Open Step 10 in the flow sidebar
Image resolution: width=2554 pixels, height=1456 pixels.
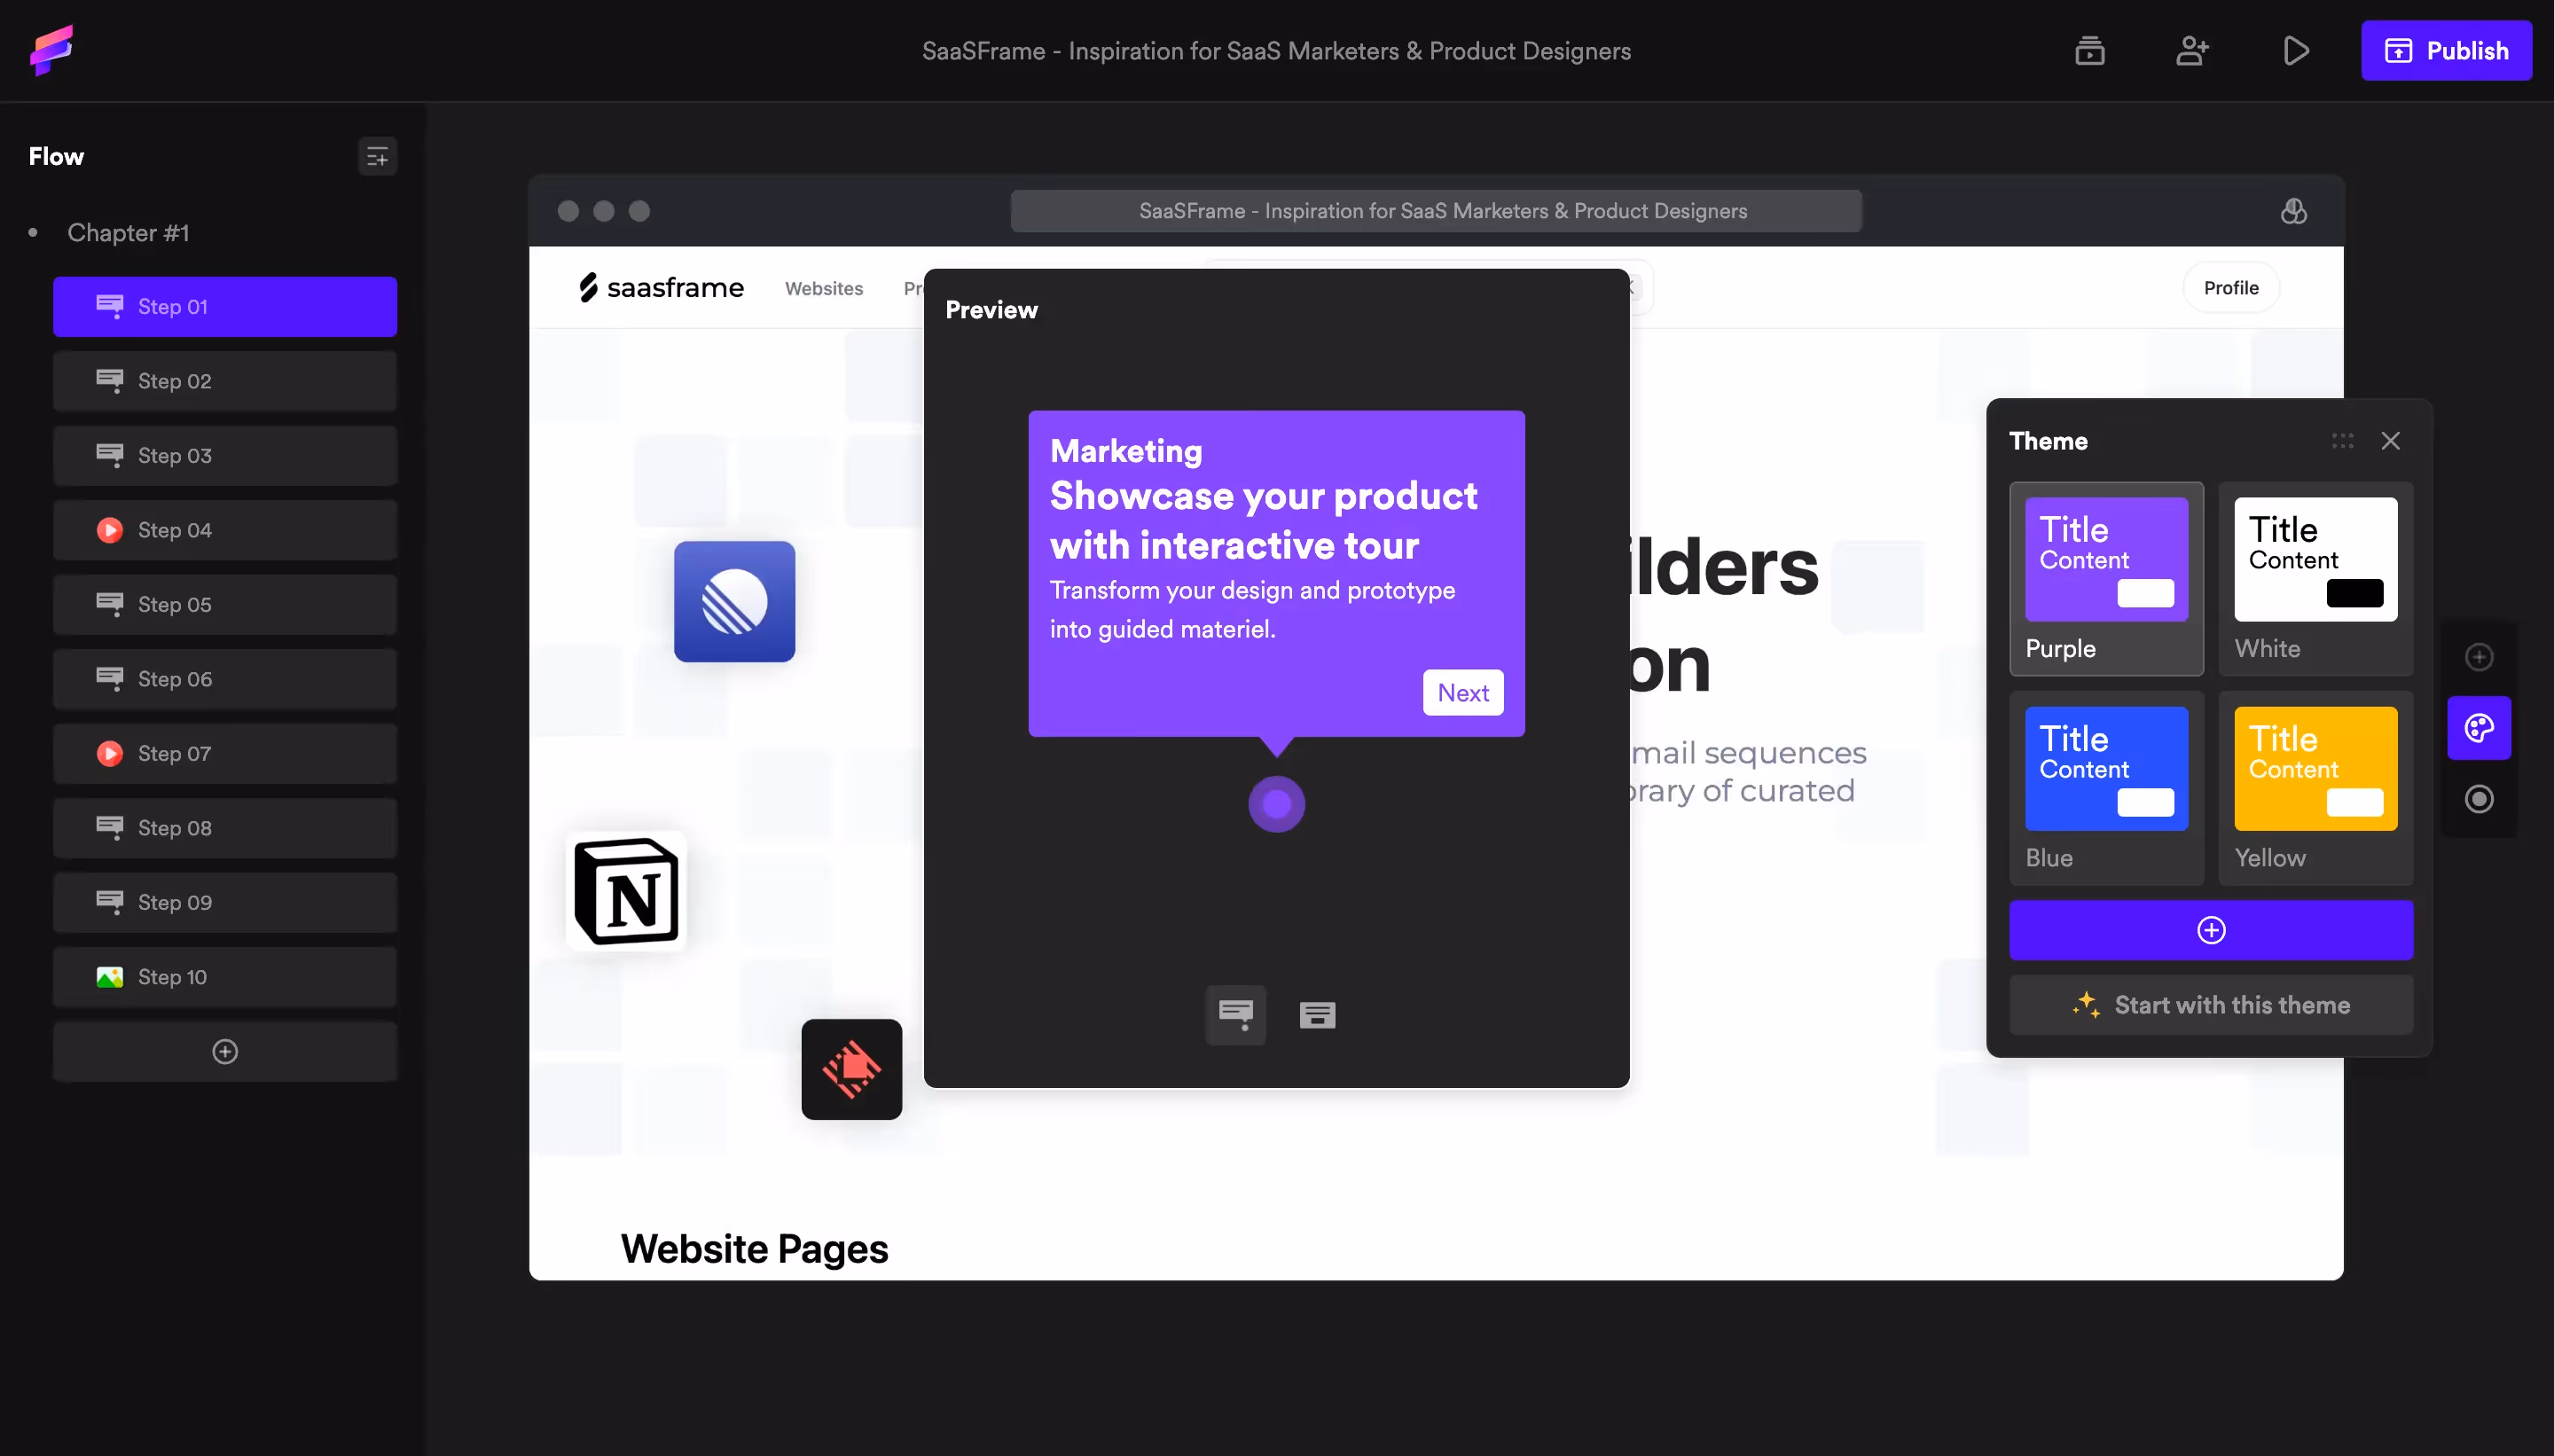224,976
